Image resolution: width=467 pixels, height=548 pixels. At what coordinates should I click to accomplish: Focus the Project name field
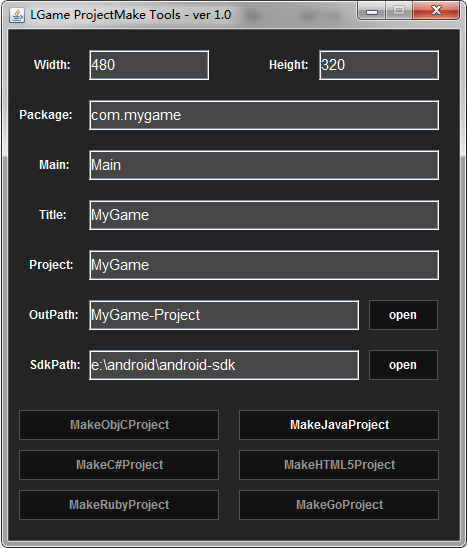coord(264,265)
